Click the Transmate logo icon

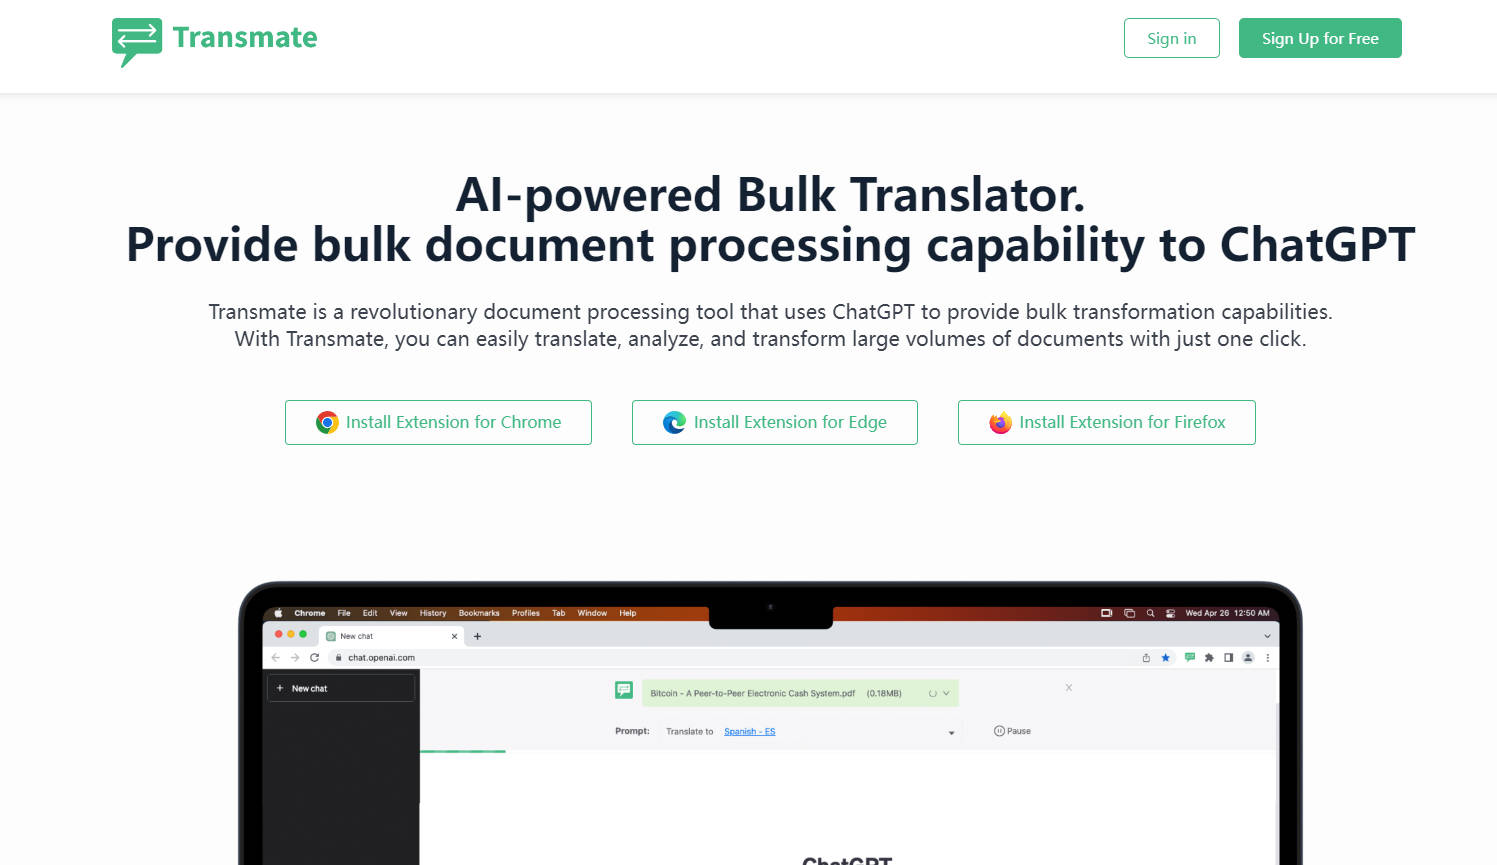point(136,41)
